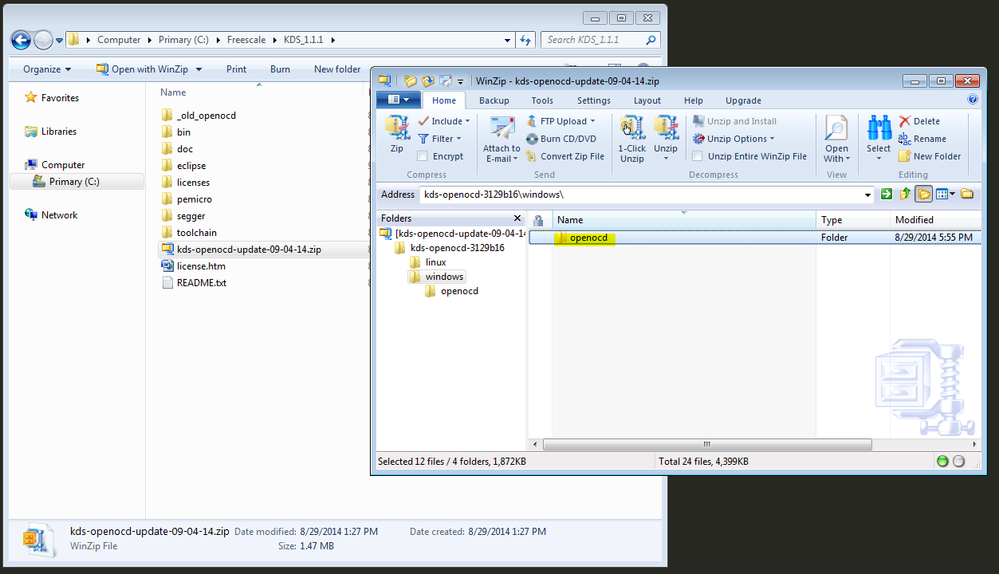Open the Explorer Organize menu

[47, 69]
